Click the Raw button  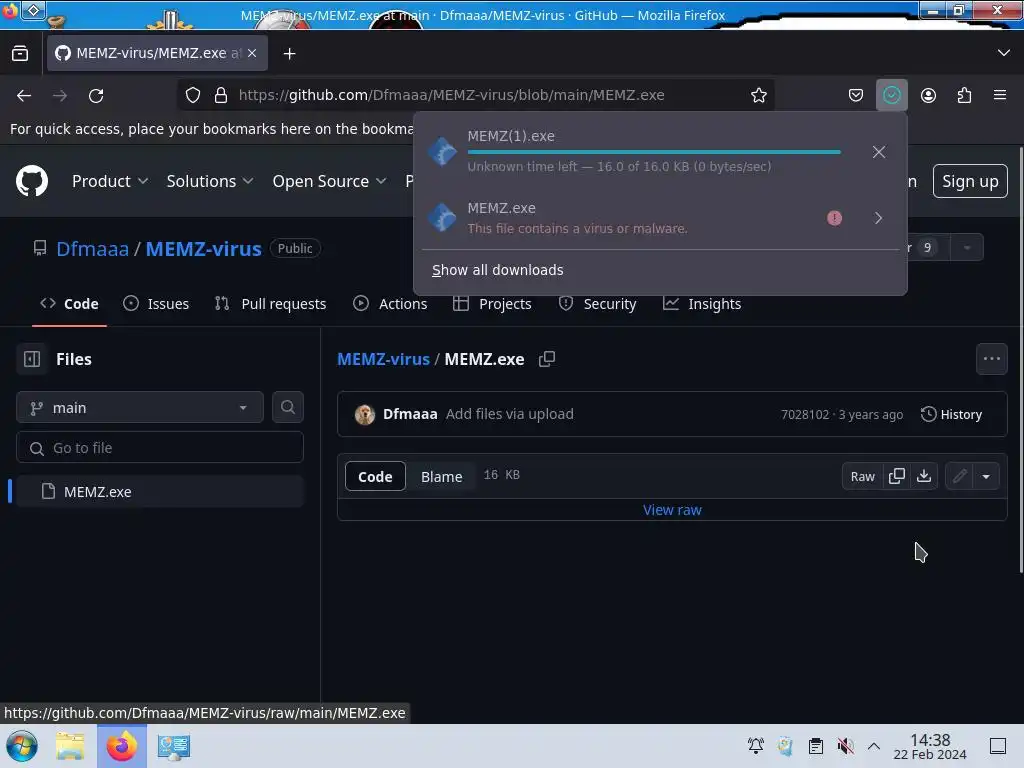[x=862, y=477]
